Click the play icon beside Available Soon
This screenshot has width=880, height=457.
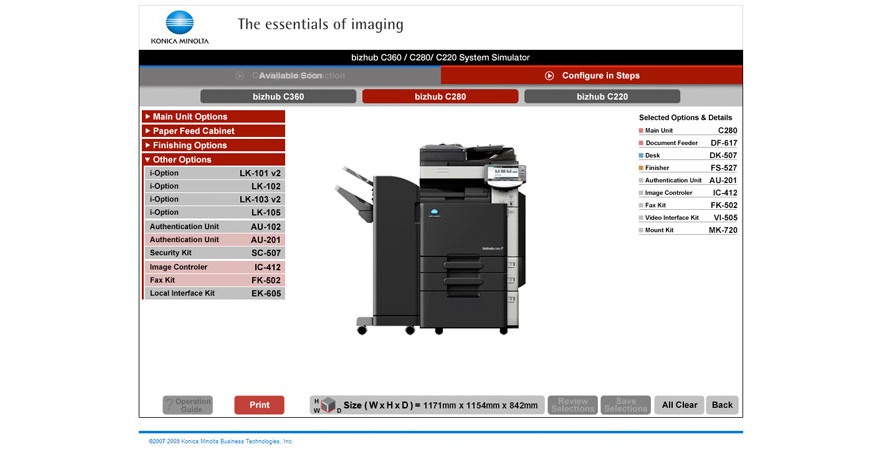(x=240, y=76)
